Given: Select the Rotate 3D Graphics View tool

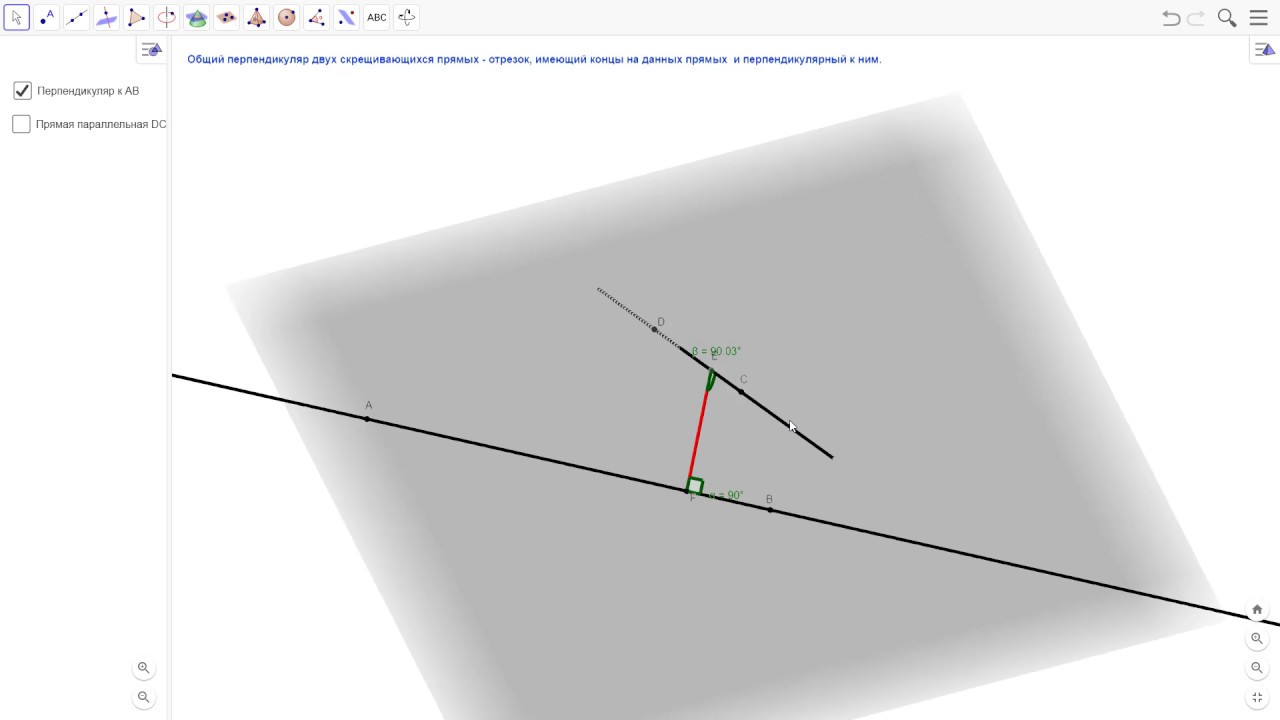Looking at the screenshot, I should [407, 17].
